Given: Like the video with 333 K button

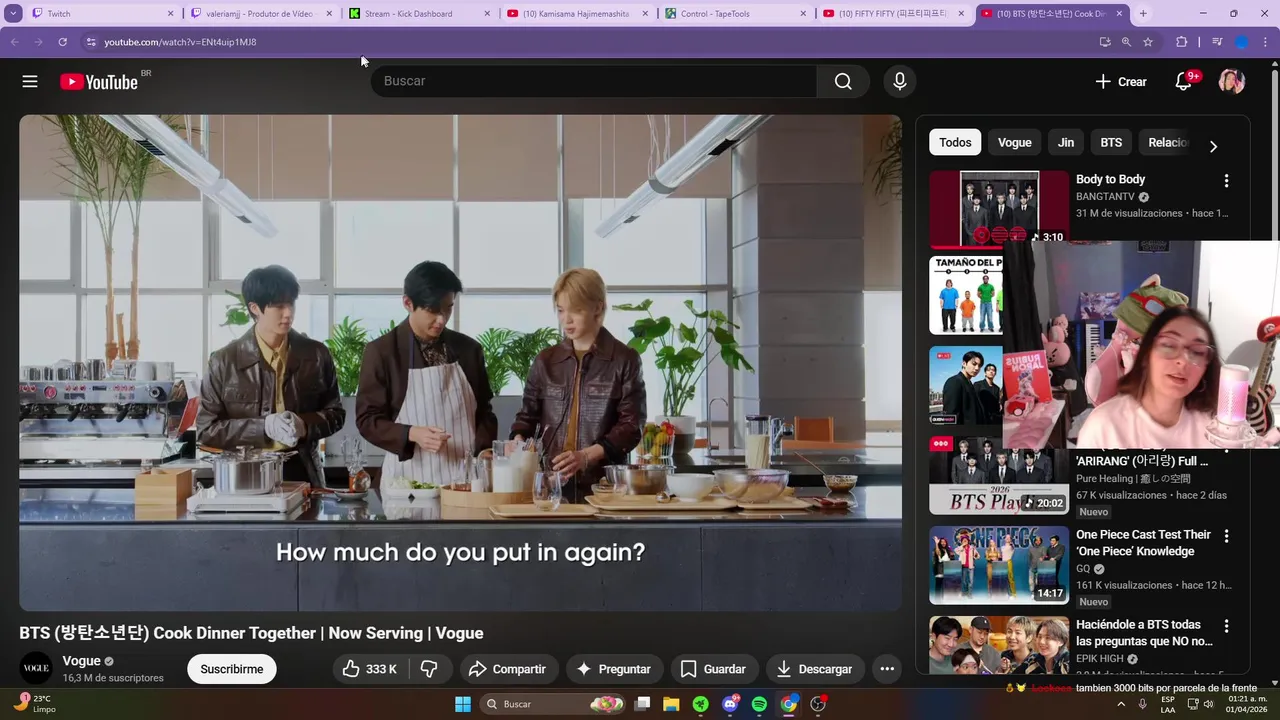Looking at the screenshot, I should click(369, 669).
